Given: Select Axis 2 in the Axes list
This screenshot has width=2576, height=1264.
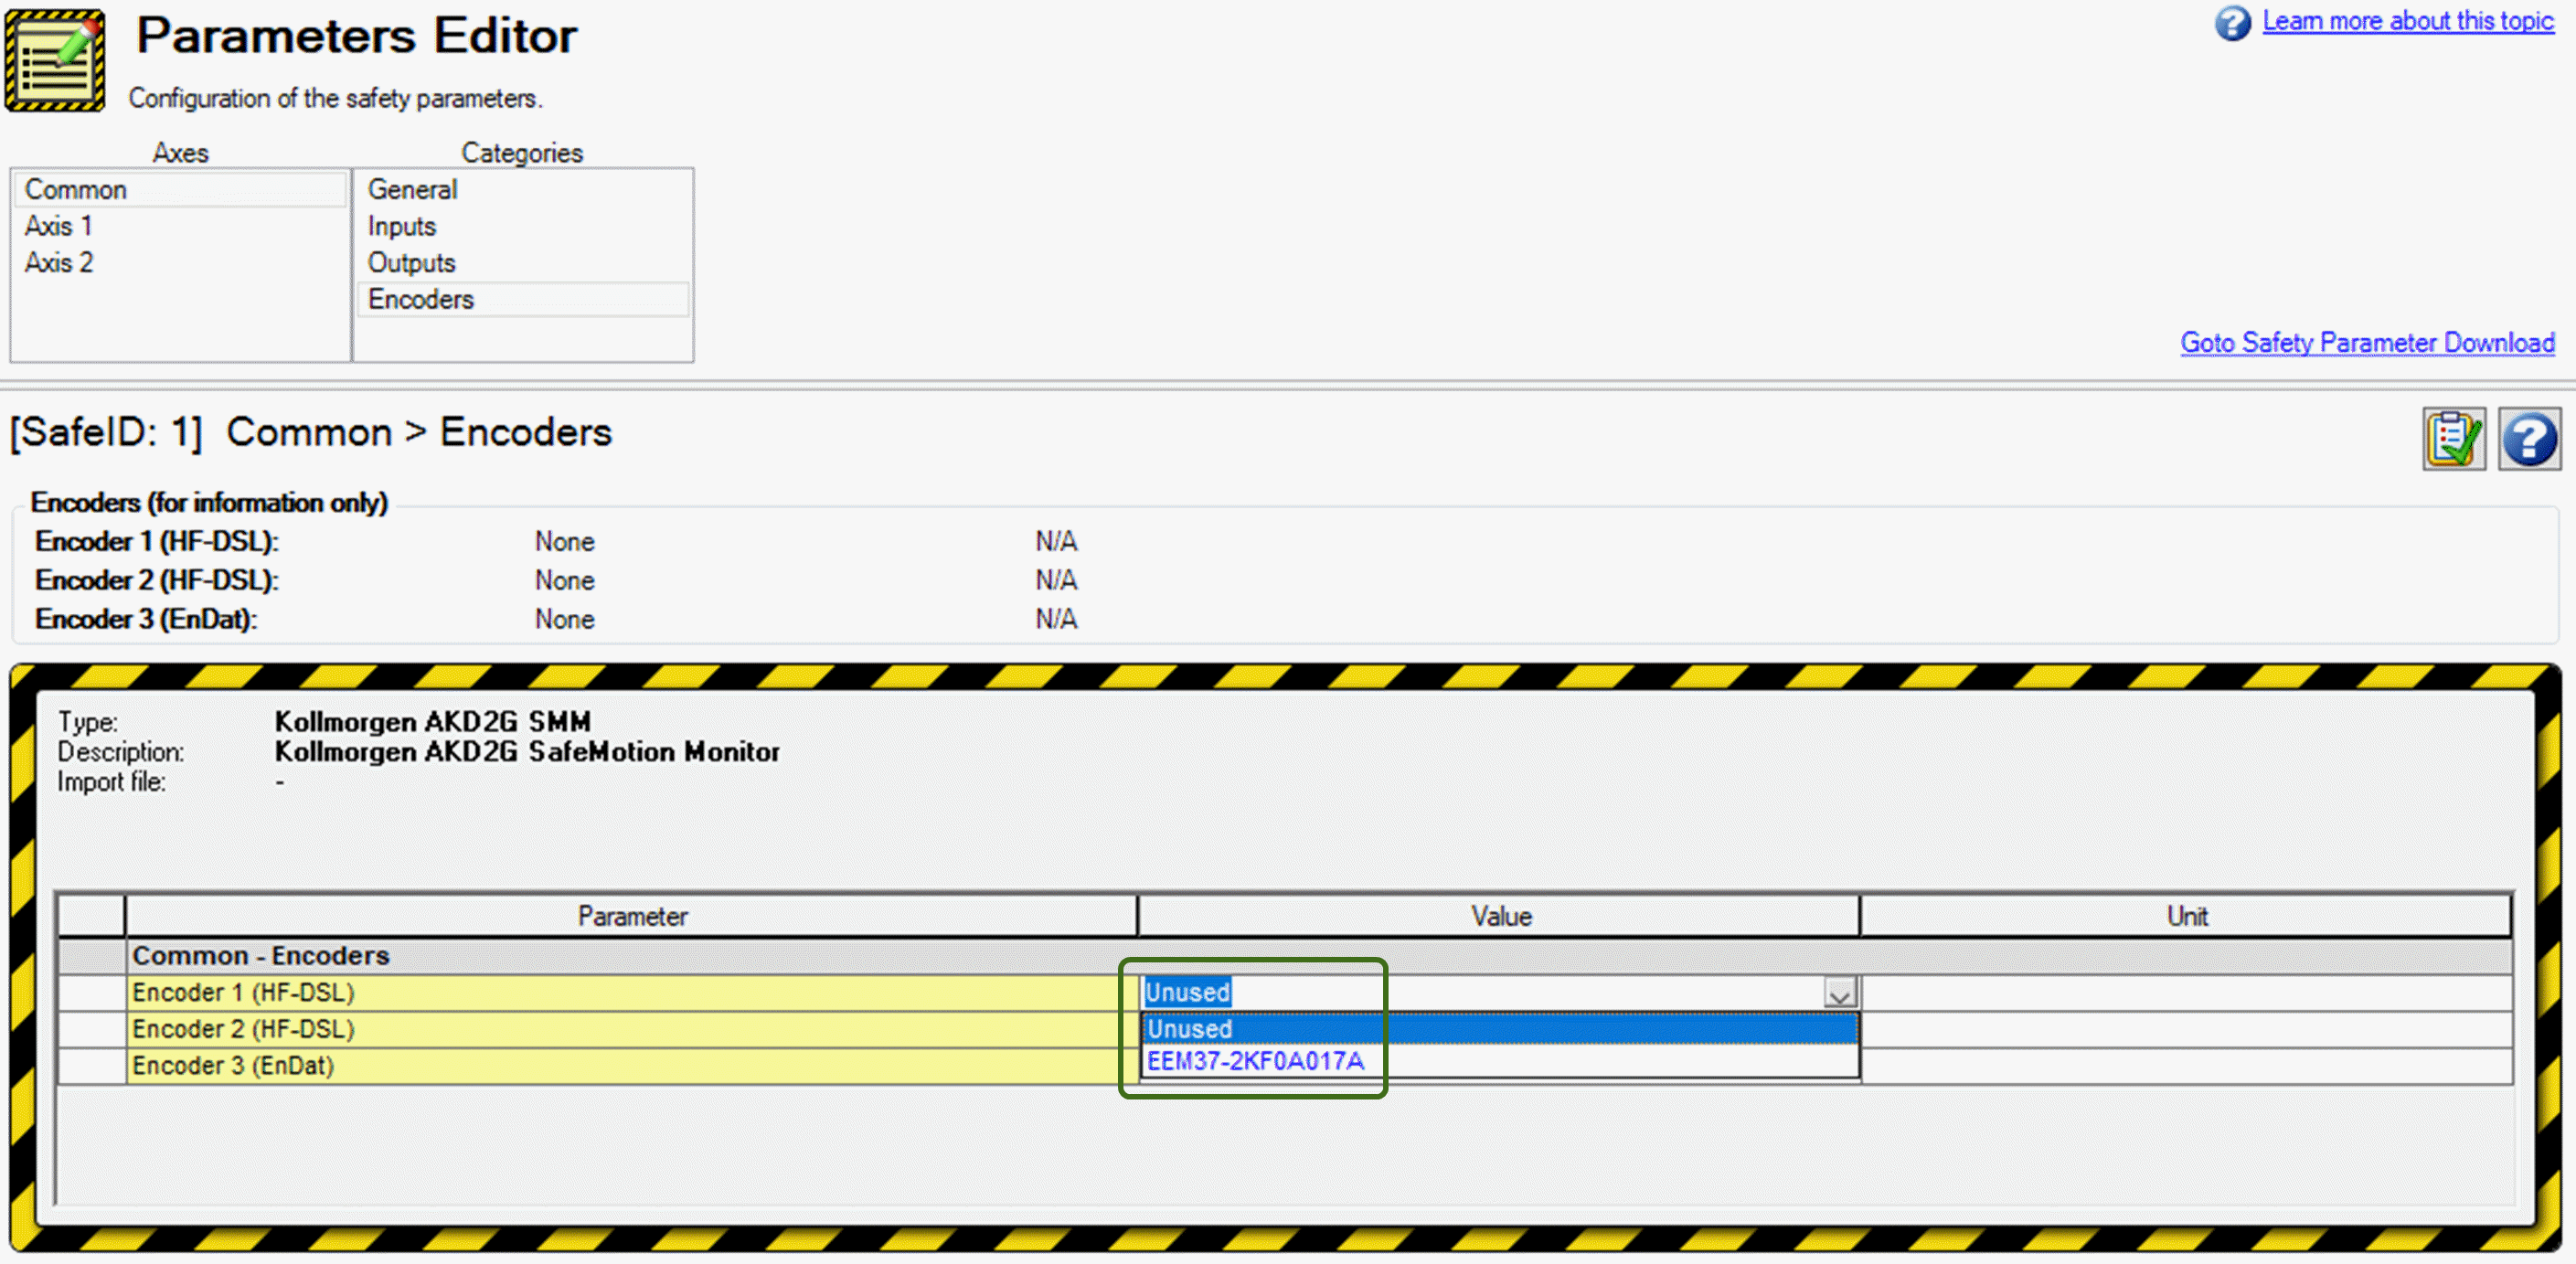Looking at the screenshot, I should pyautogui.click(x=180, y=262).
